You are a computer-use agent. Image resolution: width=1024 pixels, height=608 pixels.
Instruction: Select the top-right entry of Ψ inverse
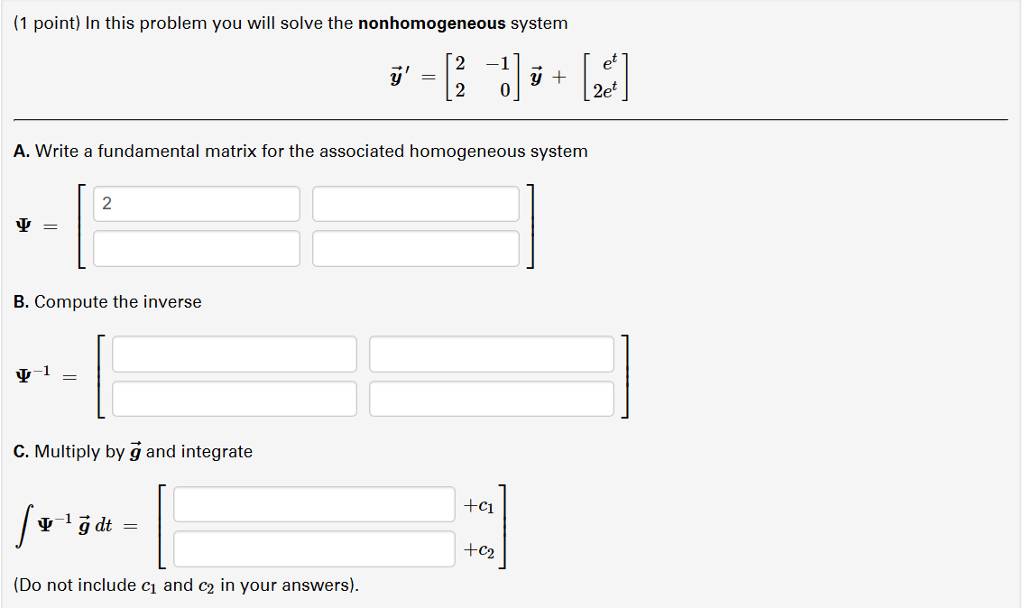click(492, 353)
